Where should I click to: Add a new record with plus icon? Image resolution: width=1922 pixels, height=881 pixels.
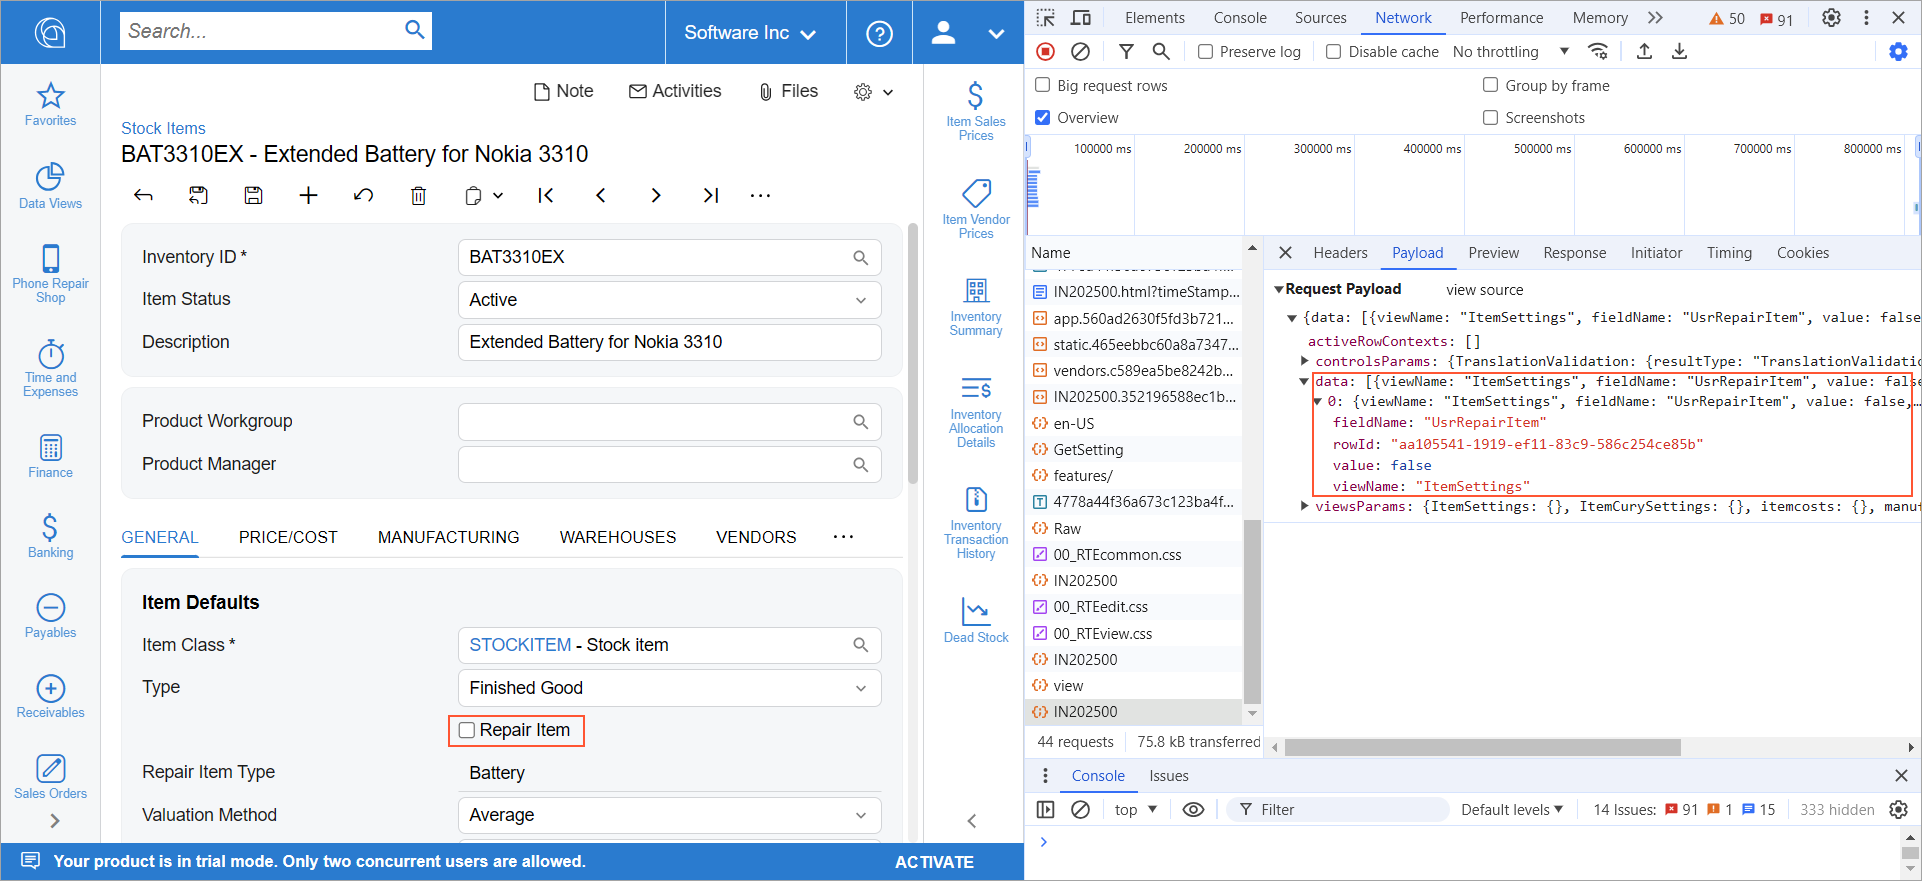[x=309, y=196]
